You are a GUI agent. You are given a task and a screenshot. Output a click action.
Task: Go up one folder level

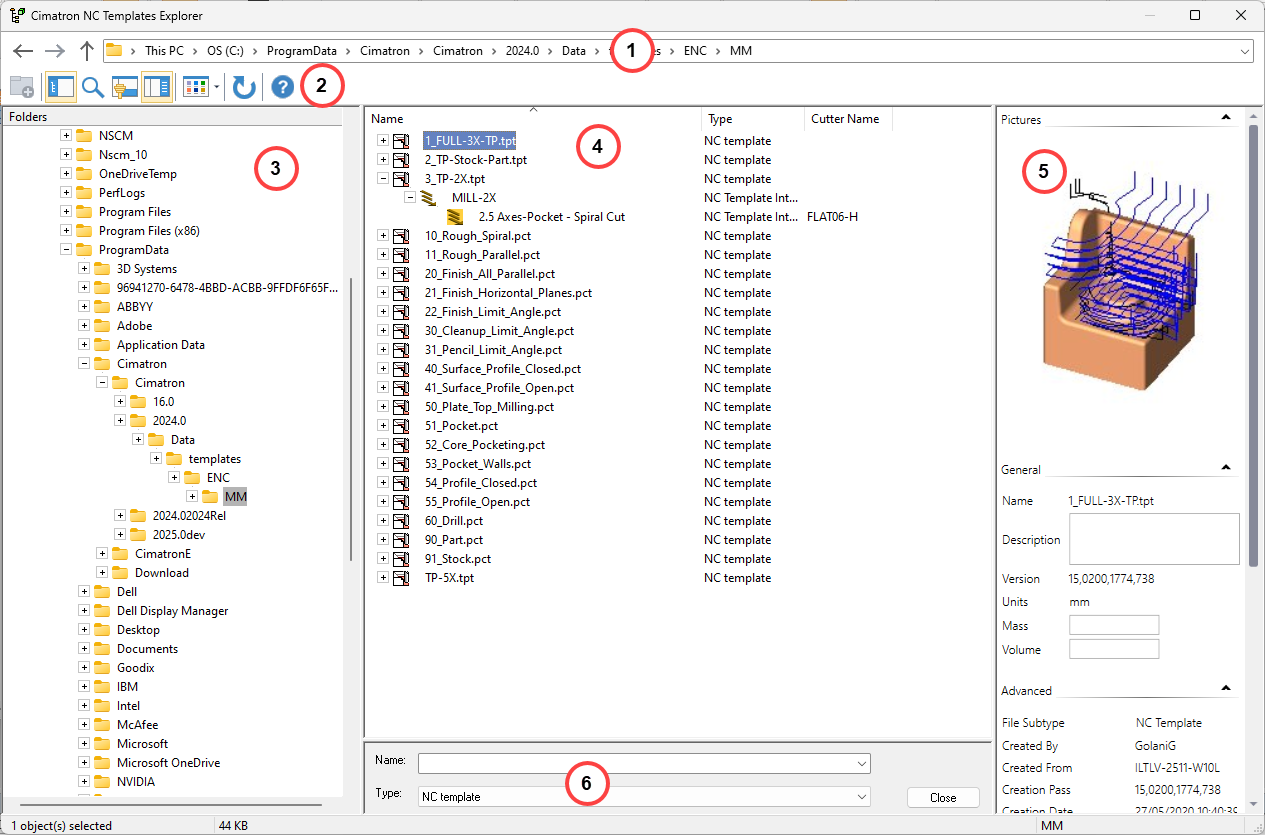tap(87, 51)
